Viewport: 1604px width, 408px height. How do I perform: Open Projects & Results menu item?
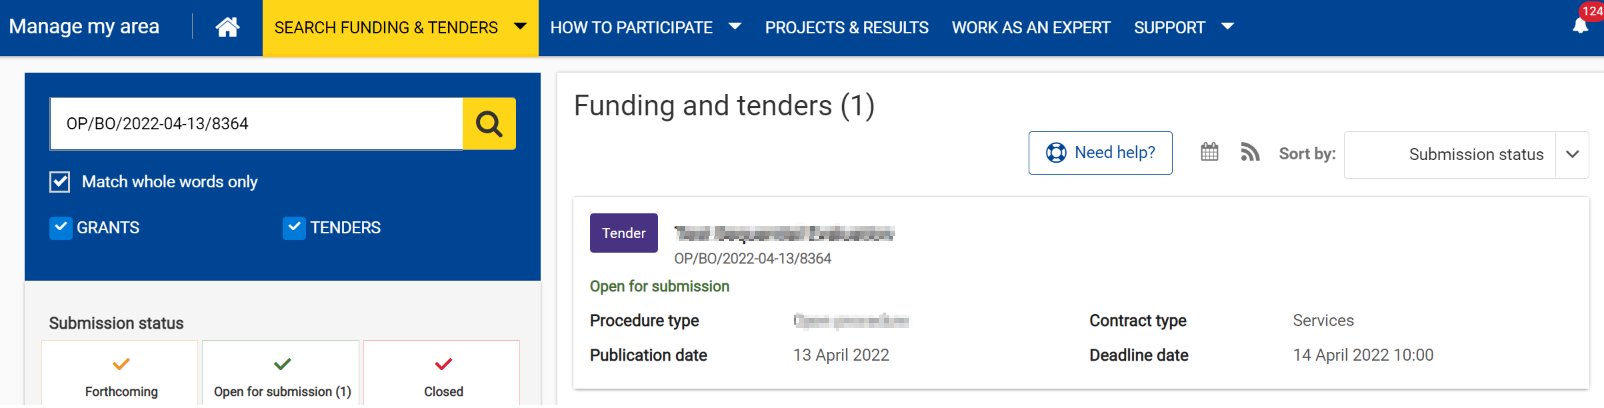846,27
